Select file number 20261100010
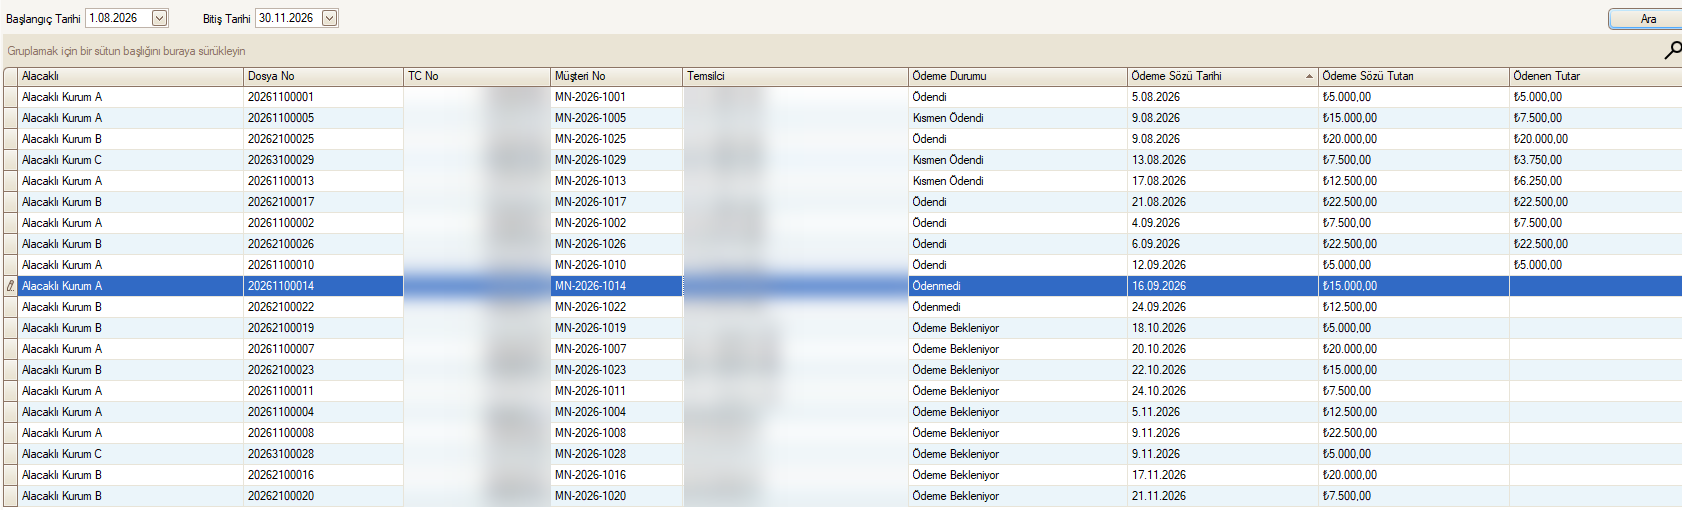 tap(281, 265)
